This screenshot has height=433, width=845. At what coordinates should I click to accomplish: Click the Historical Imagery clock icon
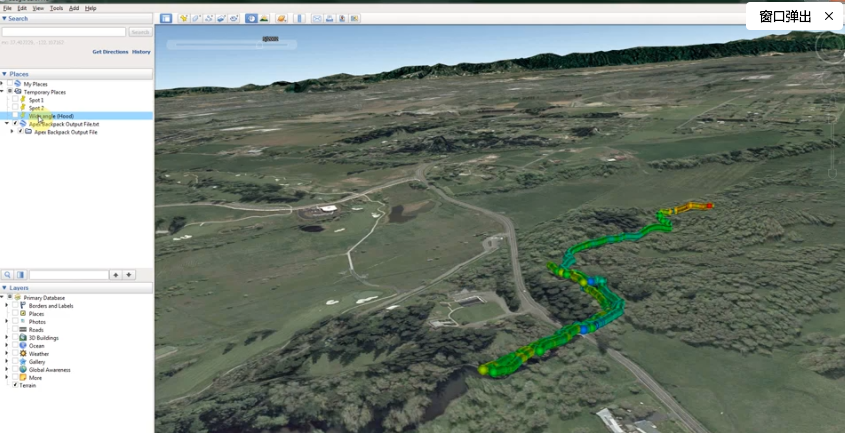pos(251,18)
